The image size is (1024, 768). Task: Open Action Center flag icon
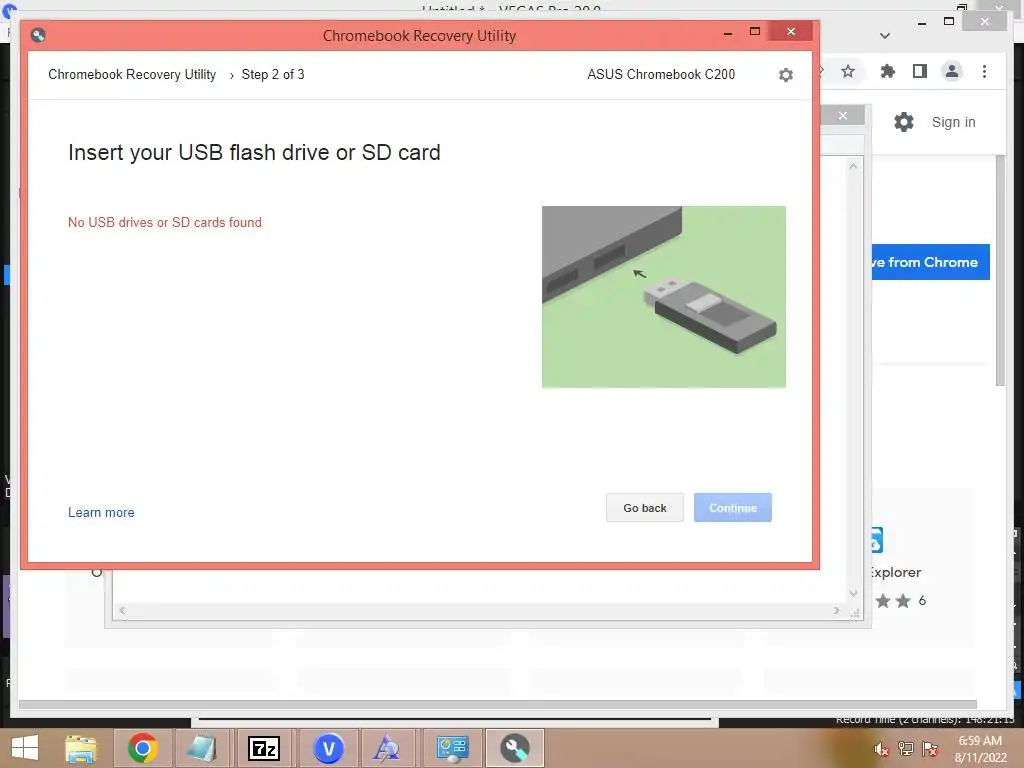point(930,749)
